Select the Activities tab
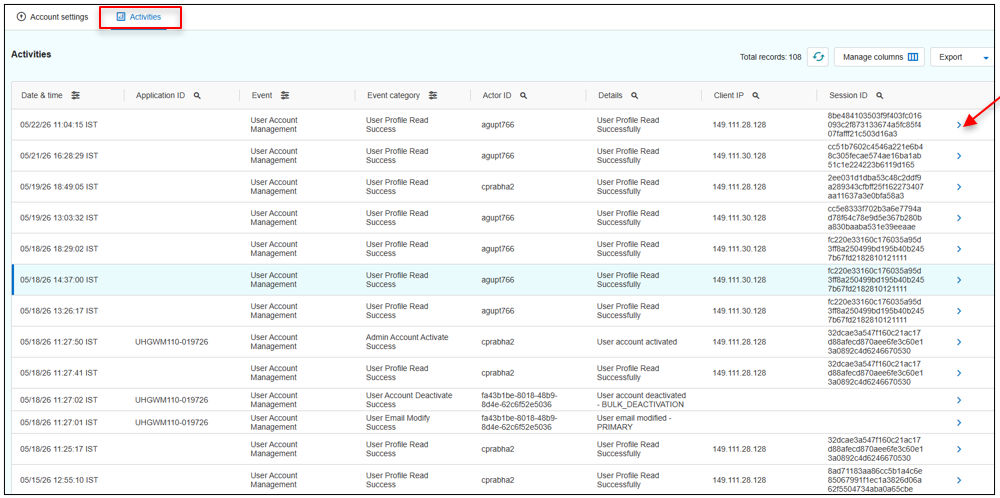 click(139, 17)
